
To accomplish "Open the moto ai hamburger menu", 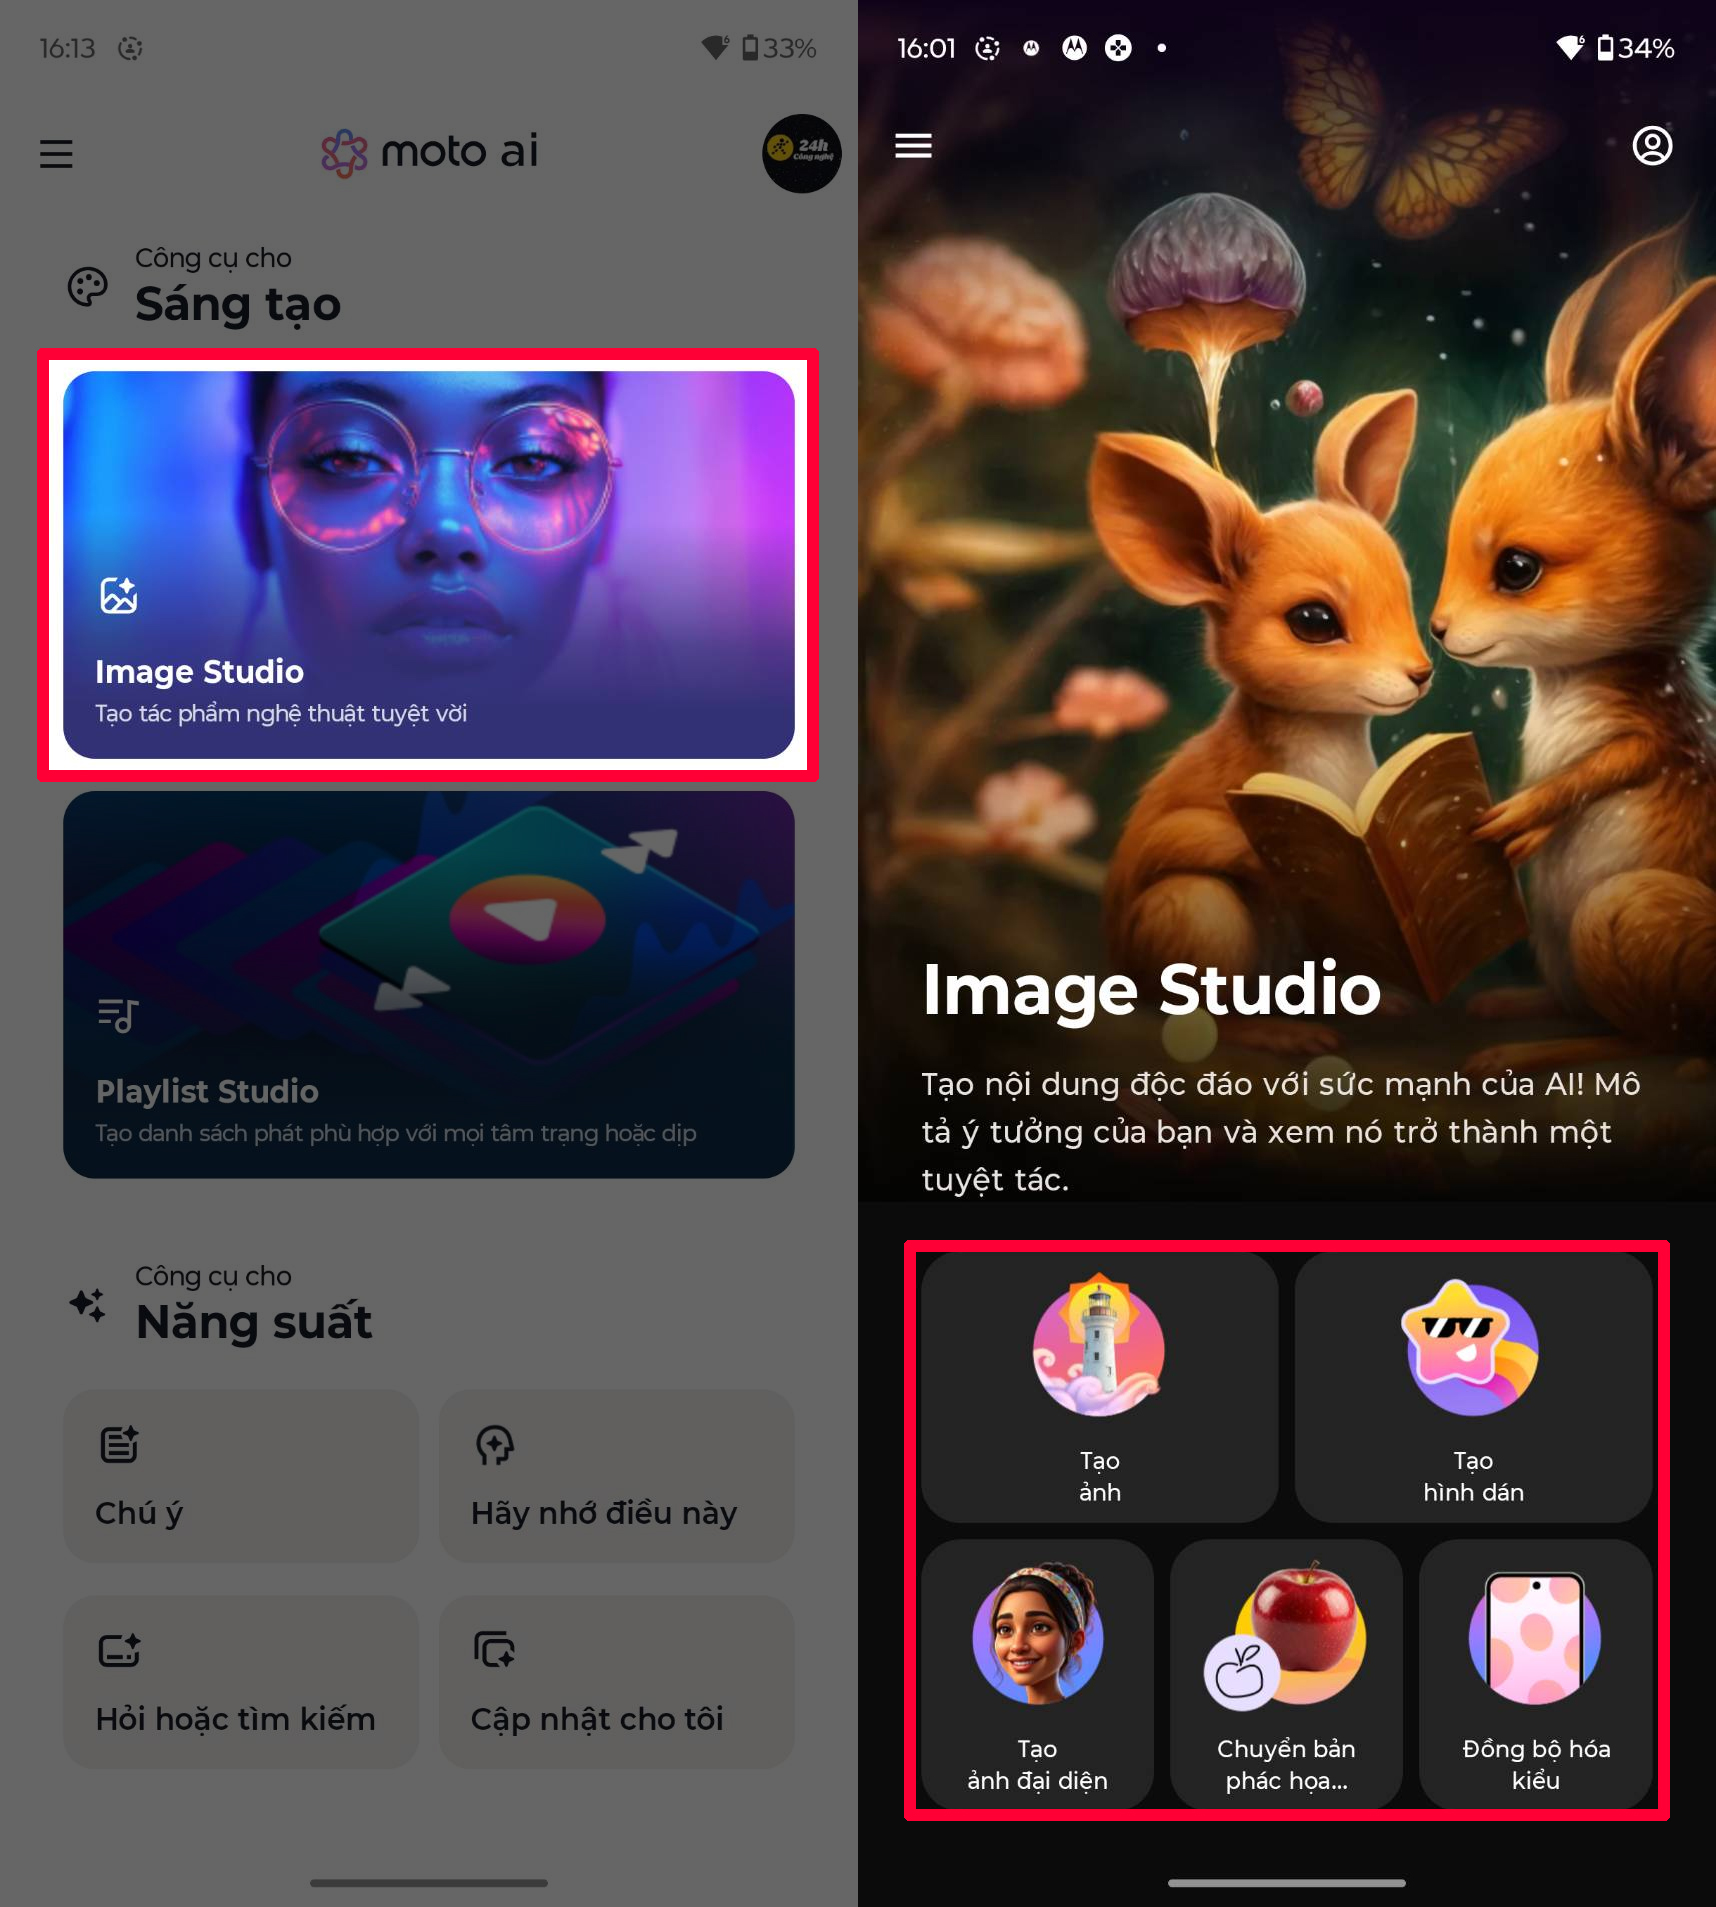I will click(x=56, y=153).
